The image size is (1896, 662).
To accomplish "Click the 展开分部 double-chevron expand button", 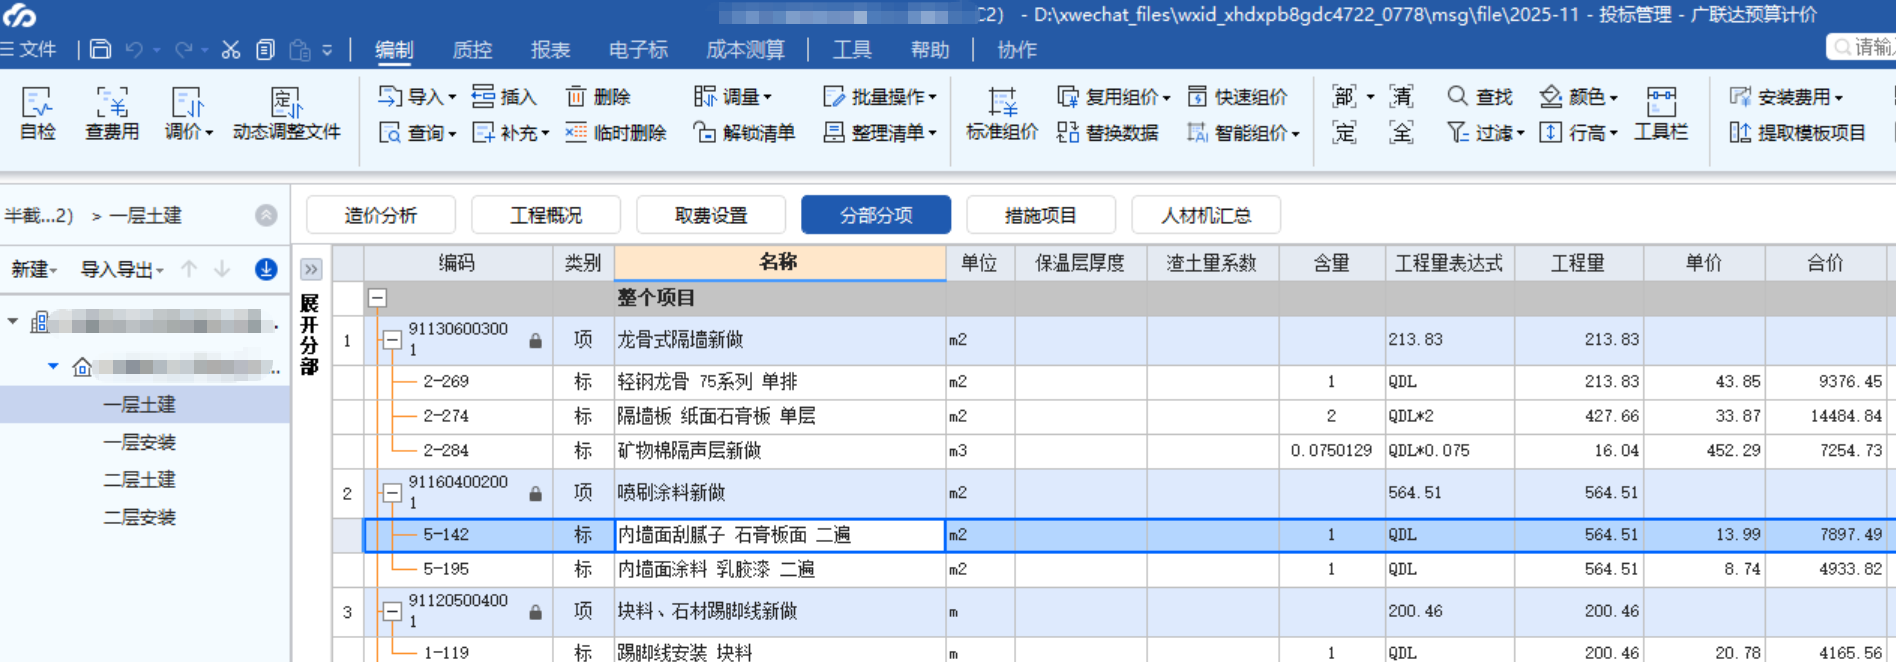I will click(x=311, y=269).
